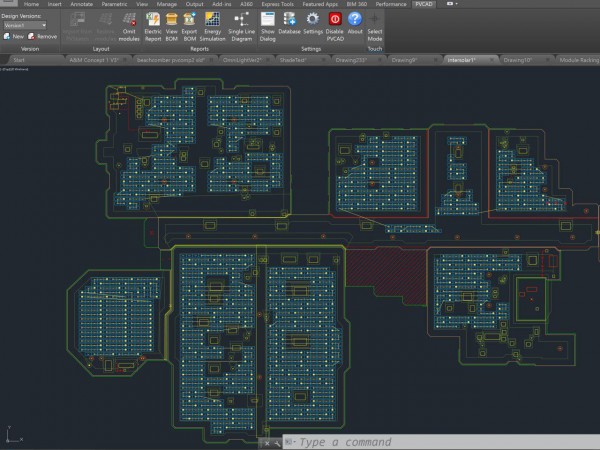Screen dimensions: 600x450
Task: Run the Energy Simulation tool
Action: [213, 20]
